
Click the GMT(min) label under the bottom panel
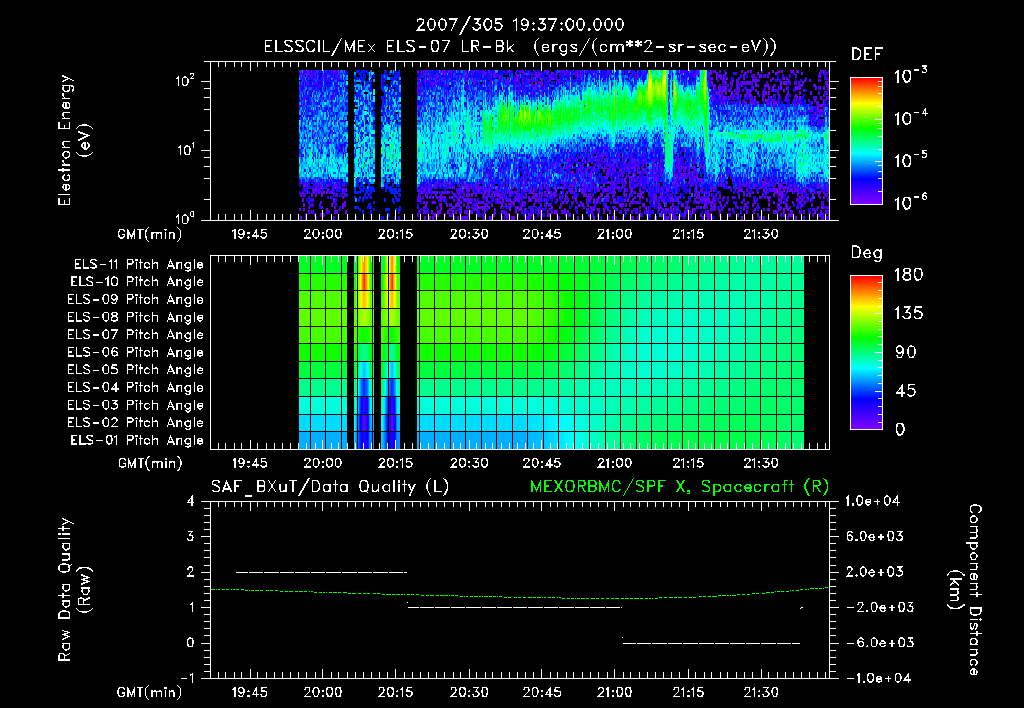click(150, 692)
